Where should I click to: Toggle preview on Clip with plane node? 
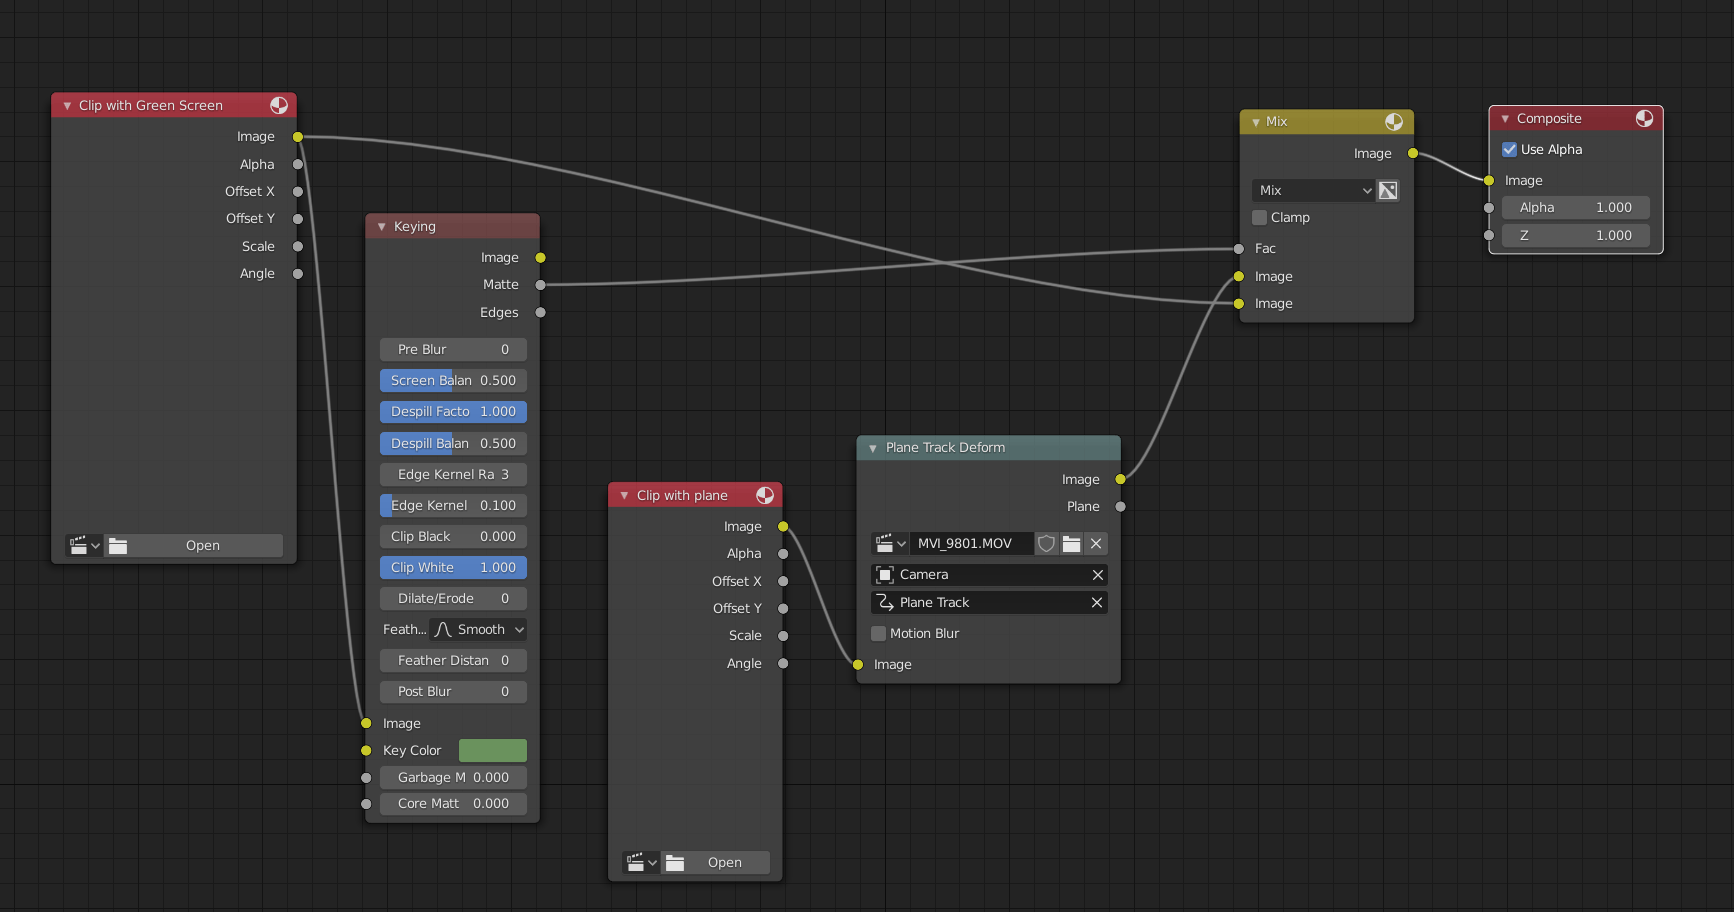[765, 495]
